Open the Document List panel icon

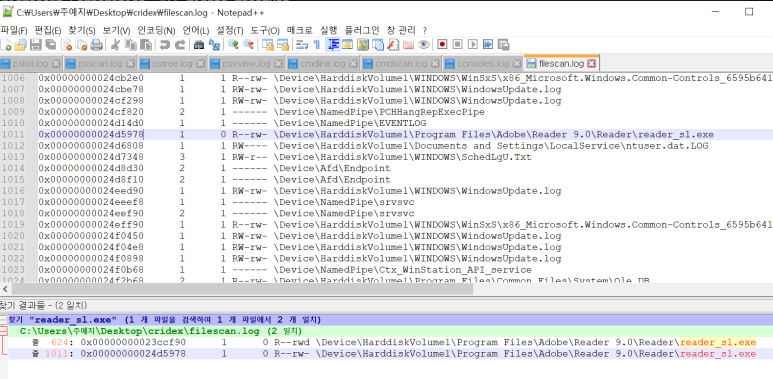tap(378, 45)
